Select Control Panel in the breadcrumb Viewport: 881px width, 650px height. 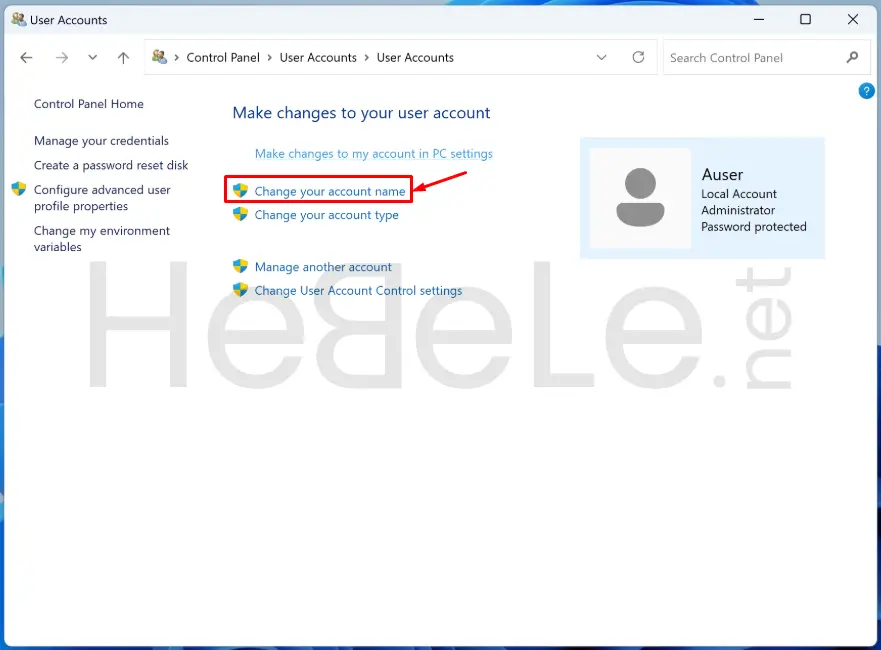click(x=223, y=57)
